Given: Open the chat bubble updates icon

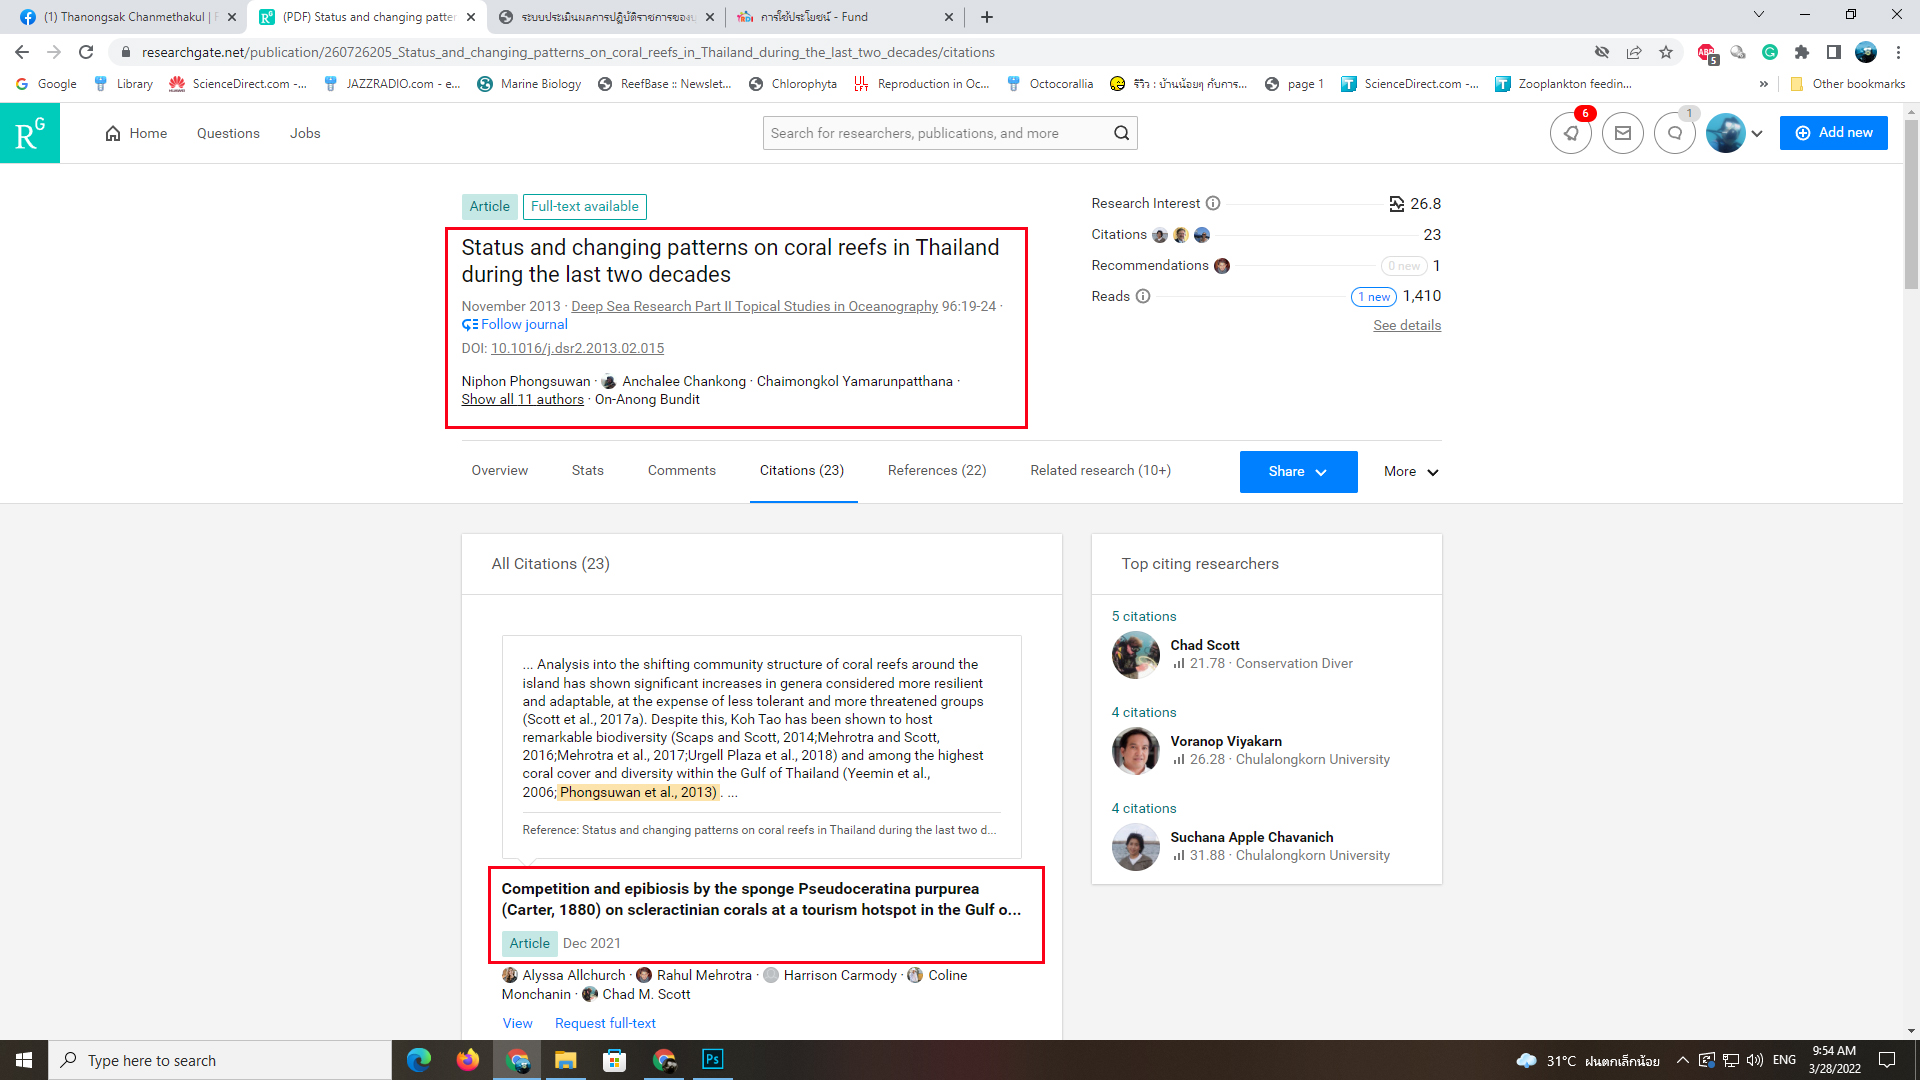Looking at the screenshot, I should click(1674, 133).
